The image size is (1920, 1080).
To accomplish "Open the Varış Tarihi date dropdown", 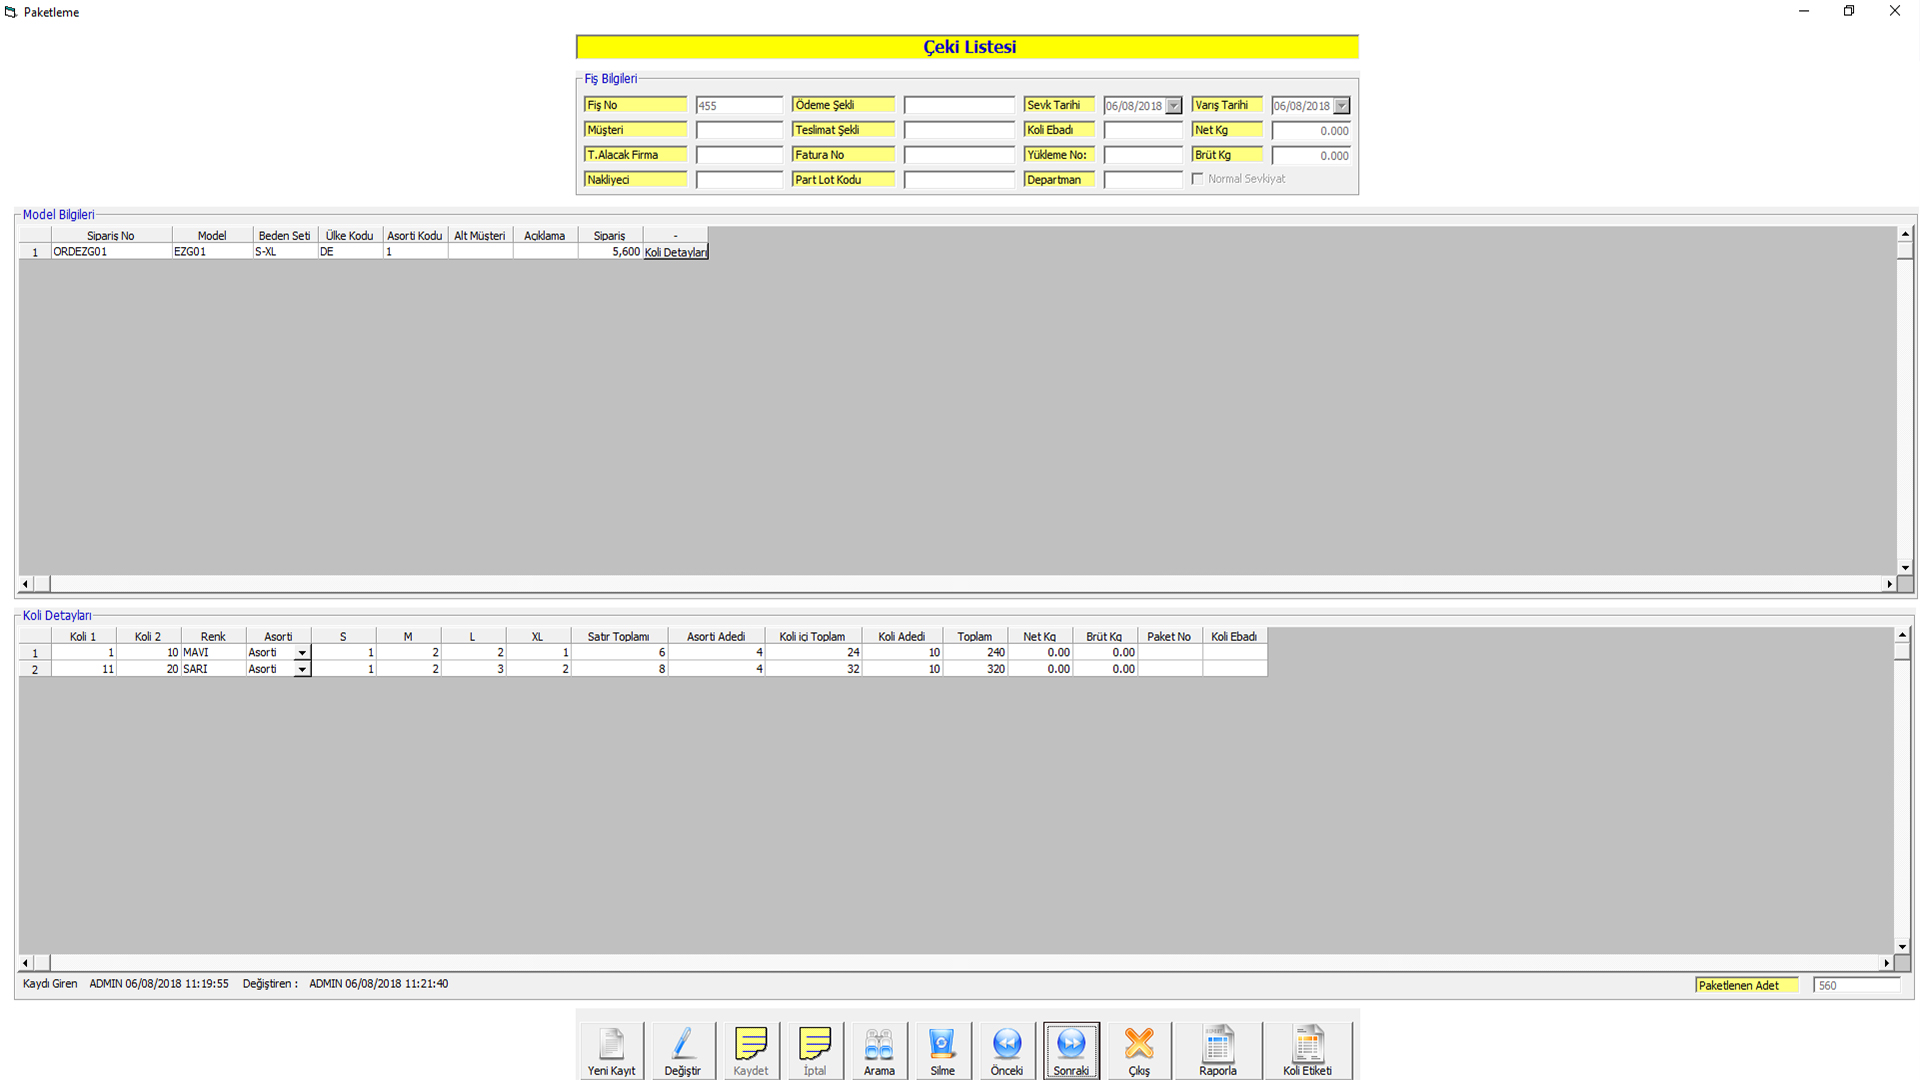I will [1342, 106].
